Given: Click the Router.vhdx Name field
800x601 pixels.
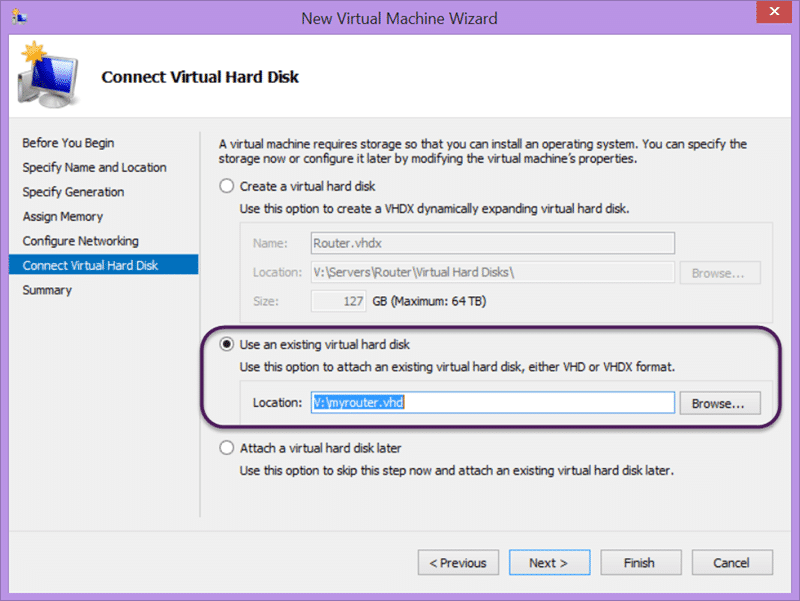Looking at the screenshot, I should 492,243.
